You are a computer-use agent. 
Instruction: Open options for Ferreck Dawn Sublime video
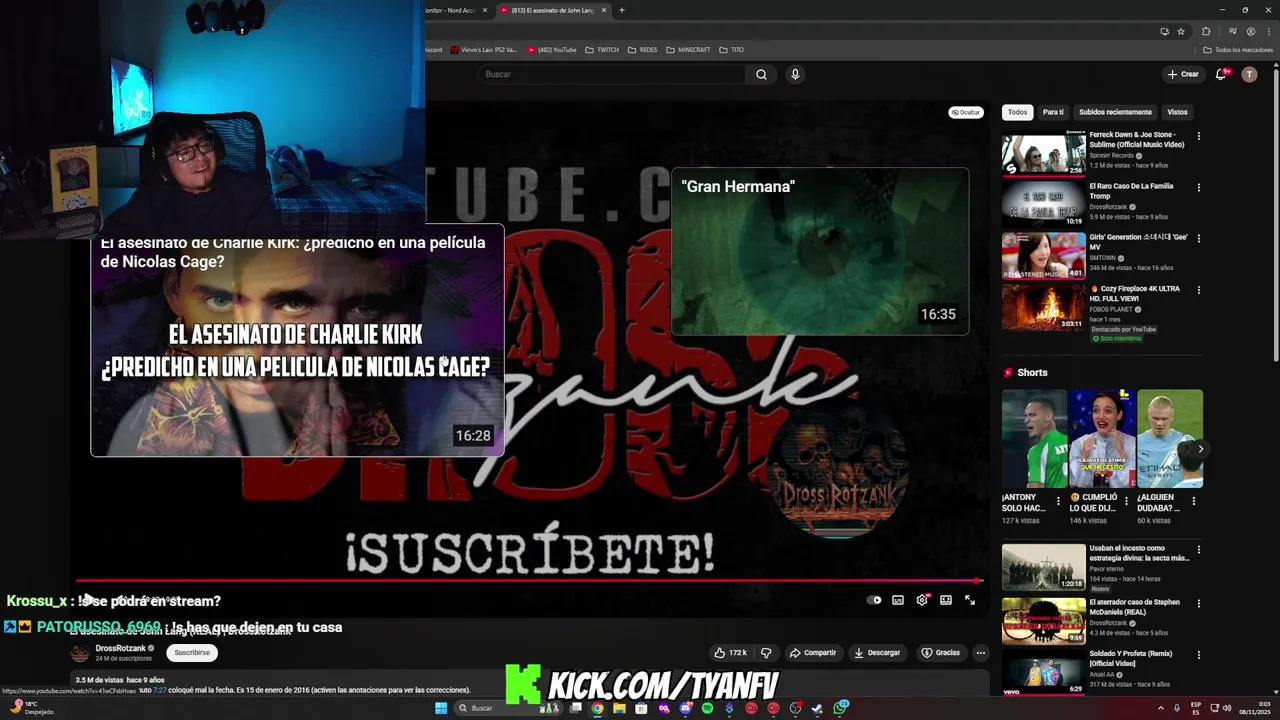(1198, 136)
